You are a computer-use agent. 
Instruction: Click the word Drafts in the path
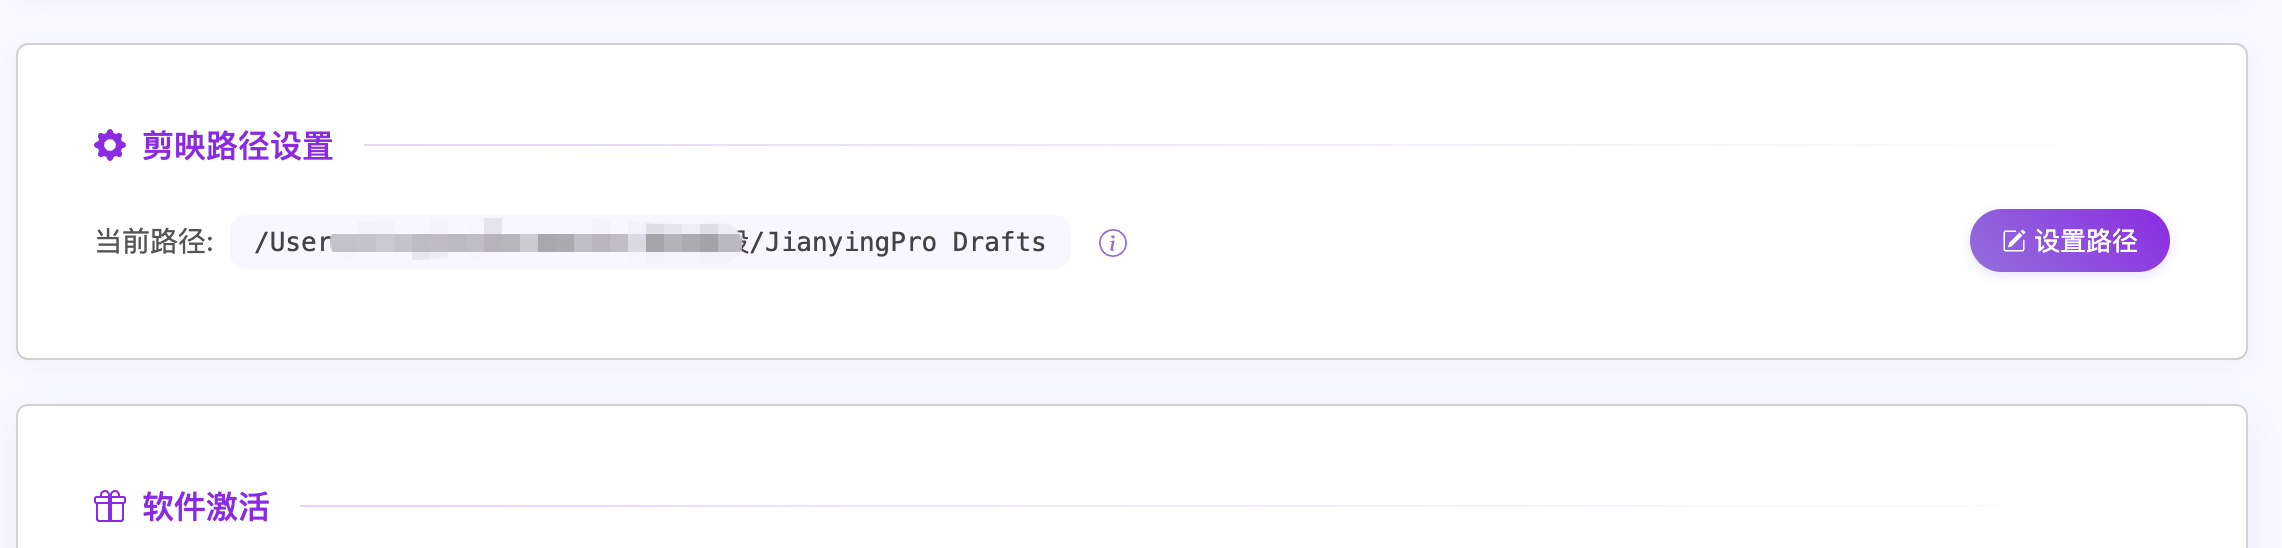point(998,242)
